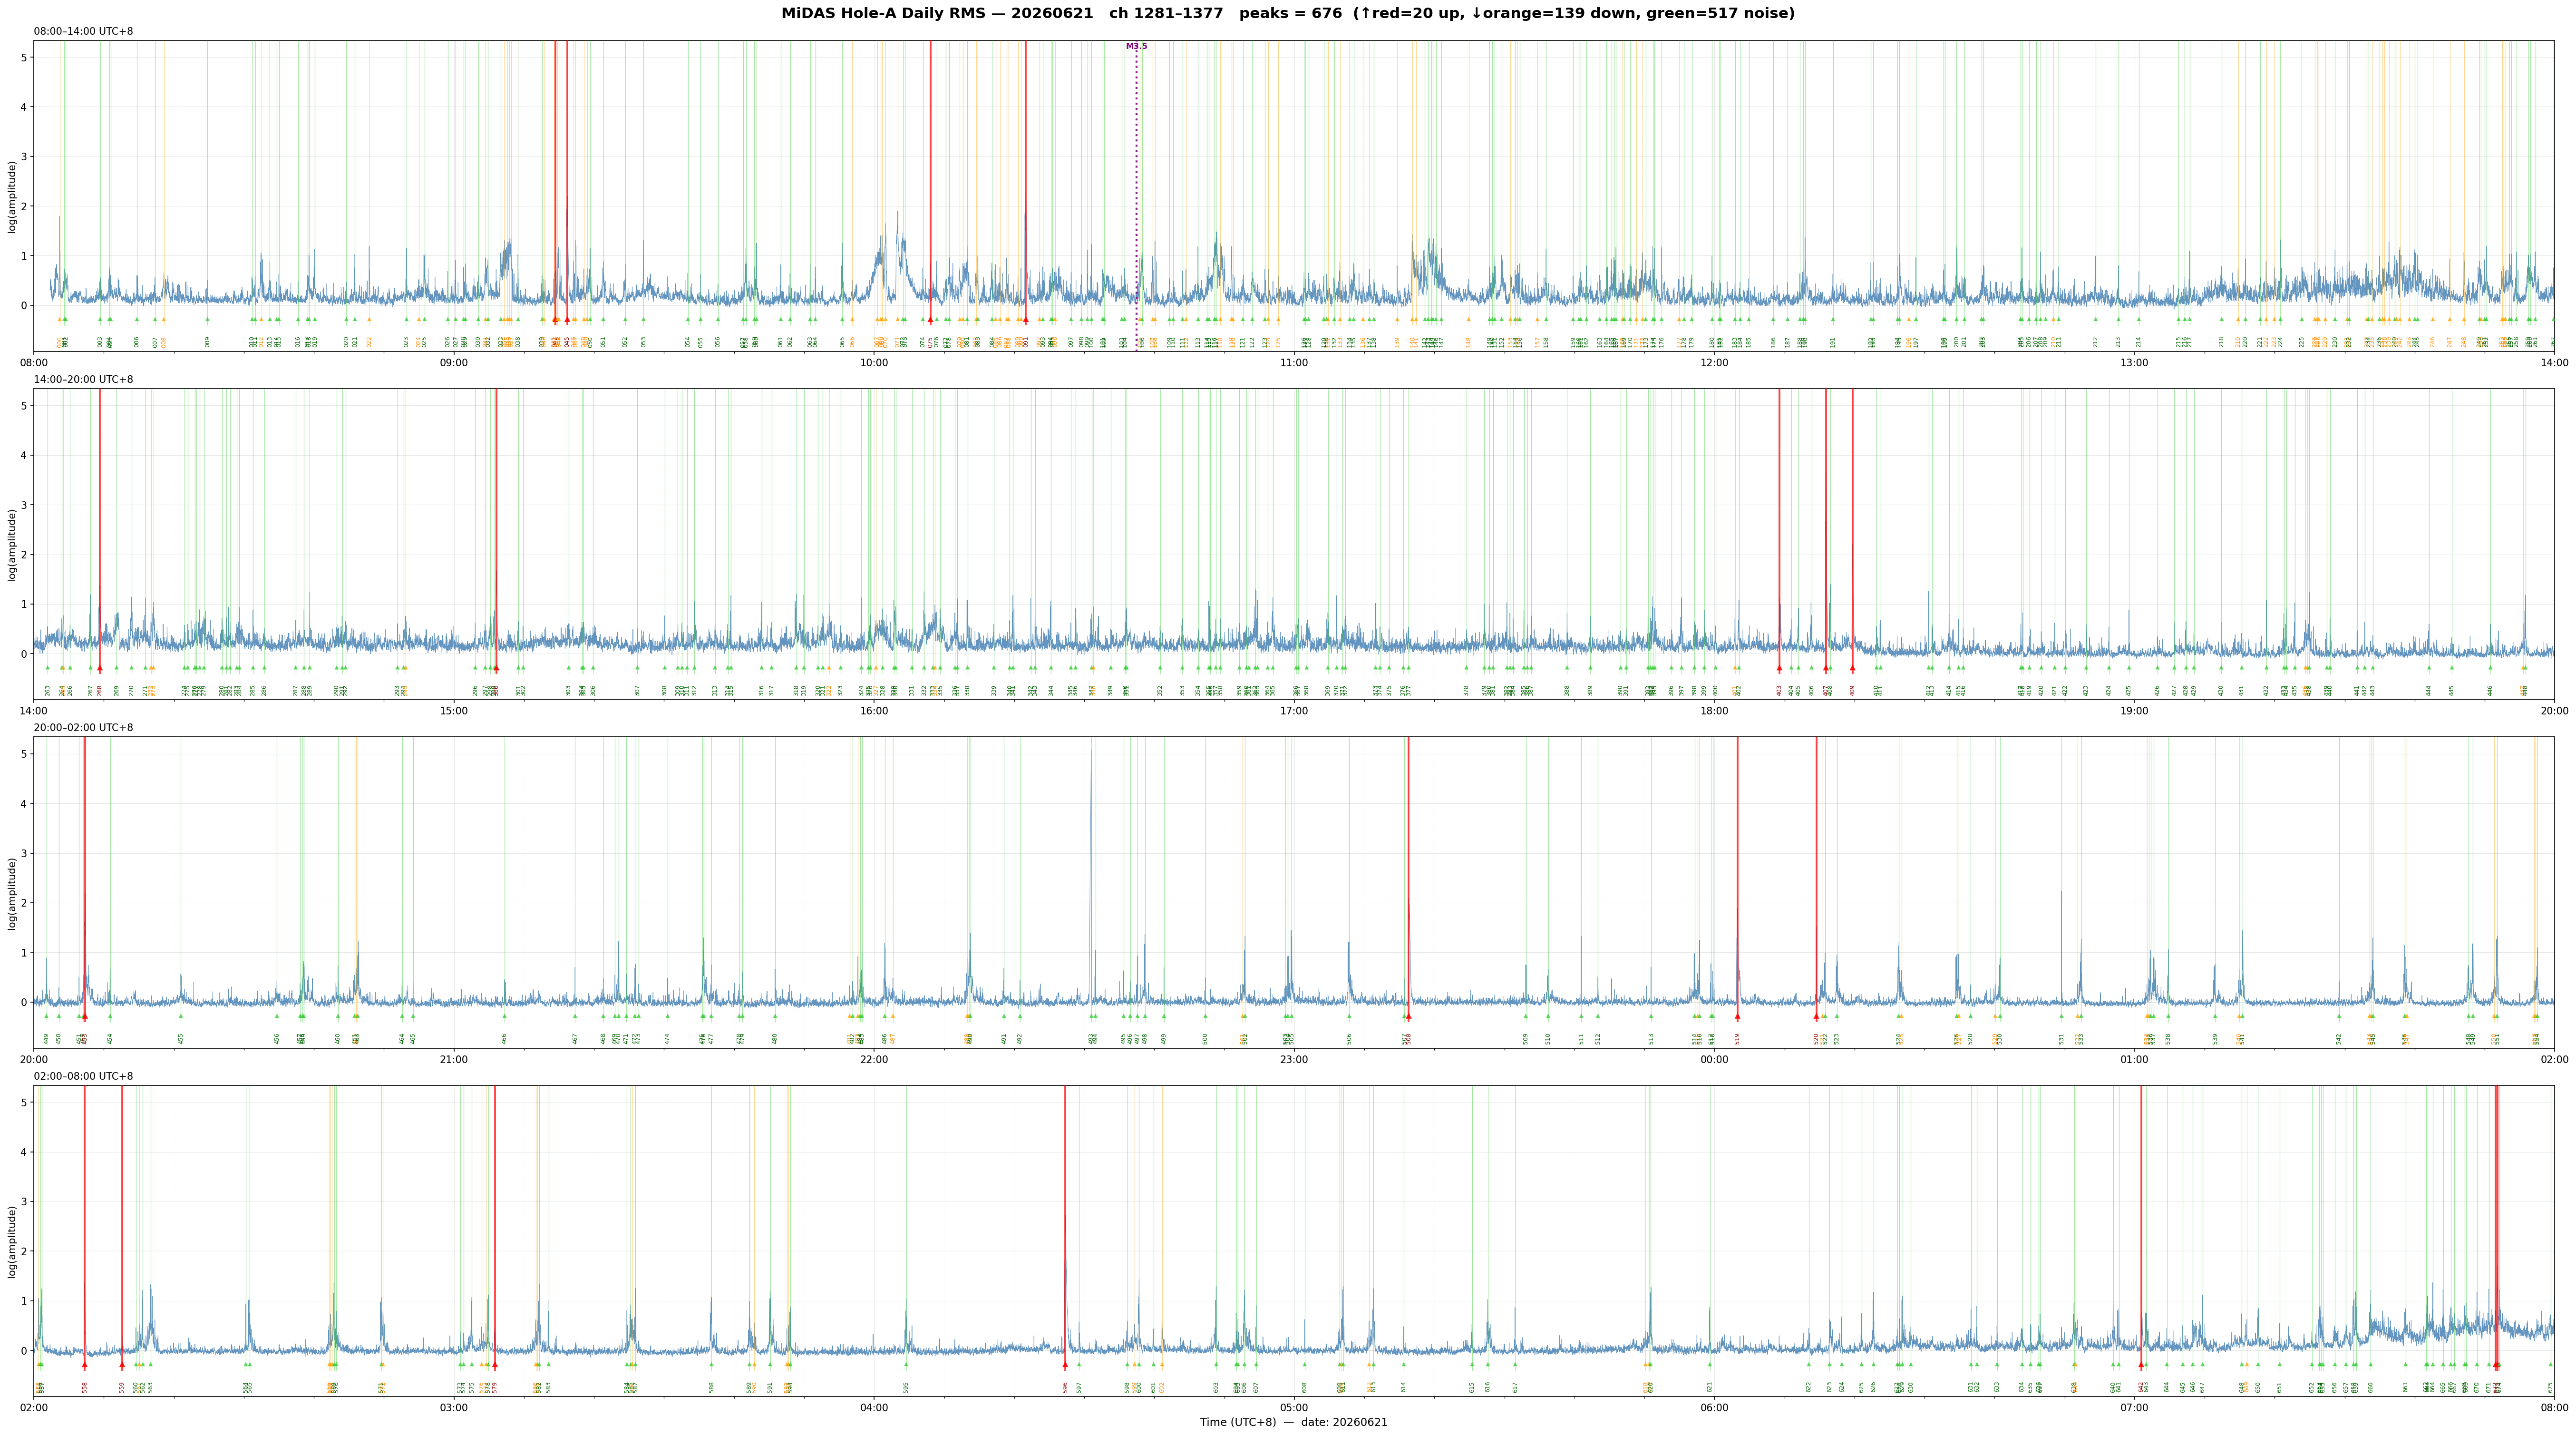
Task: Select the red arrow marker above peak 559
Action: [x=122, y=1364]
